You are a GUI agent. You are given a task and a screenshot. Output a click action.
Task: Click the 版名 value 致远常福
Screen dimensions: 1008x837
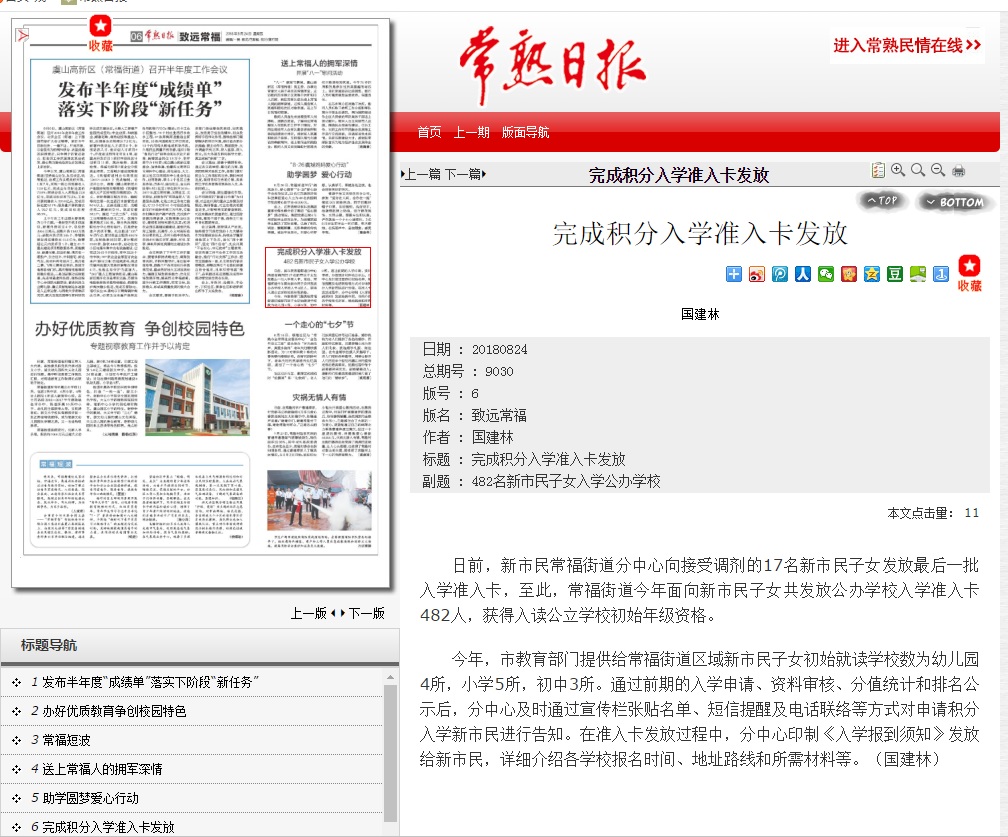point(499,415)
